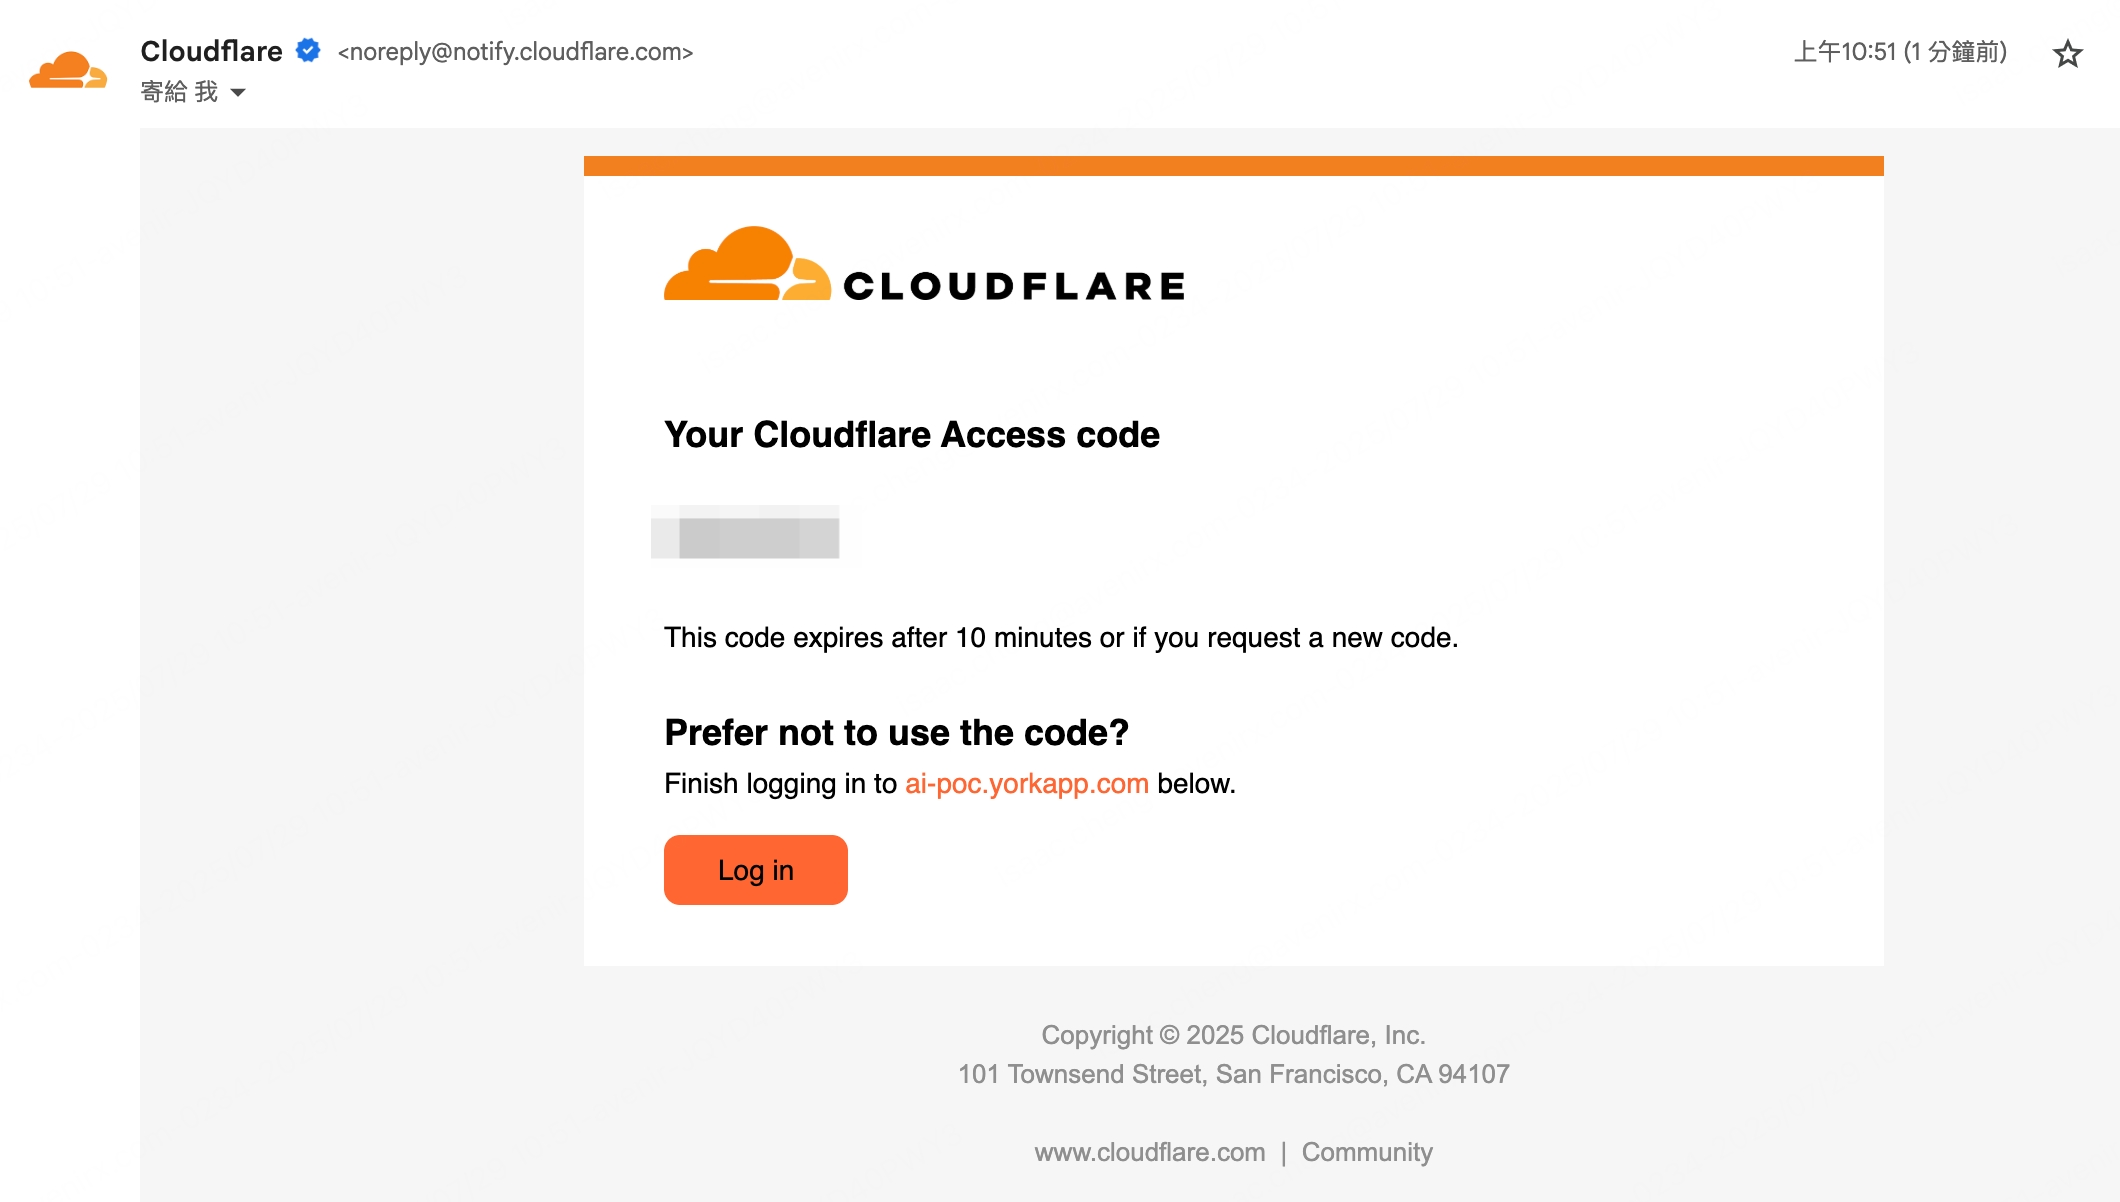Click the orange cloud logo in email body
This screenshot has height=1202, width=2120.
coord(746,264)
